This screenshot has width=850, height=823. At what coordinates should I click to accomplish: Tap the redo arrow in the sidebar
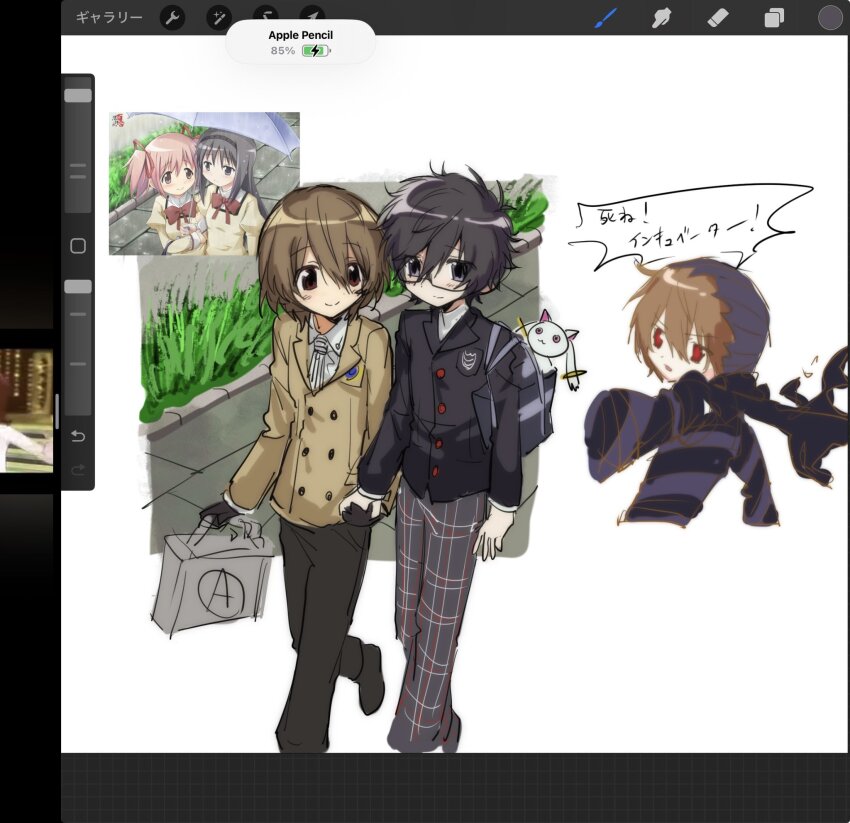click(x=79, y=470)
